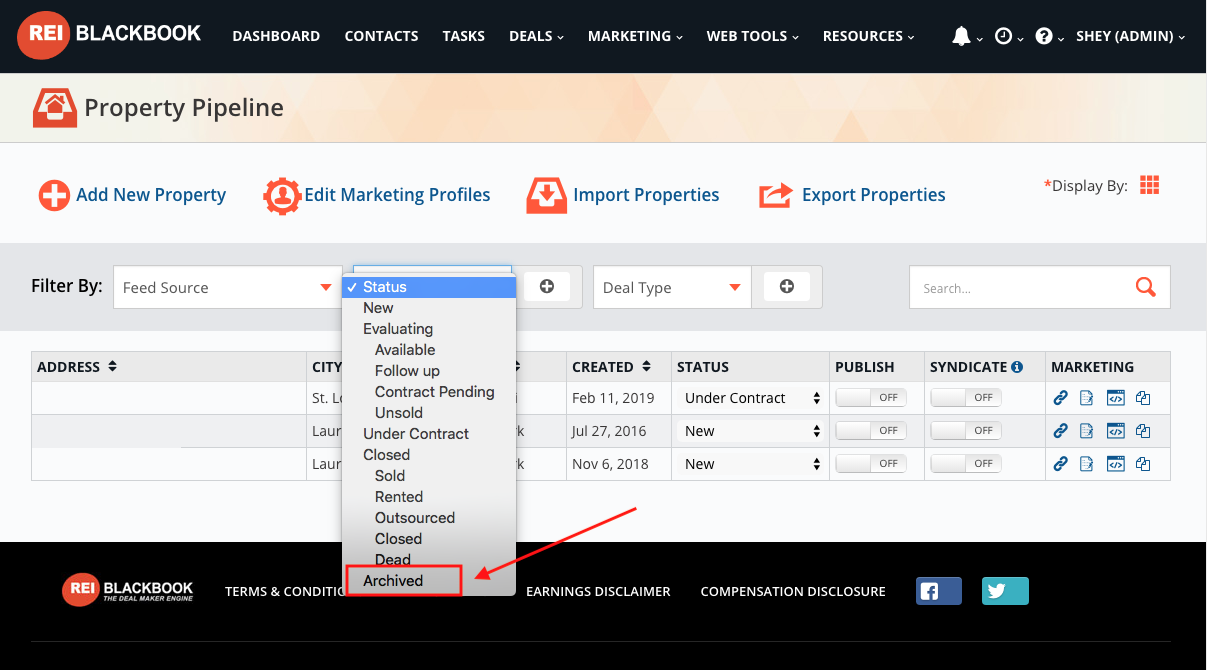
Task: Open the status select in Jul 27, 2016 row
Action: (751, 431)
